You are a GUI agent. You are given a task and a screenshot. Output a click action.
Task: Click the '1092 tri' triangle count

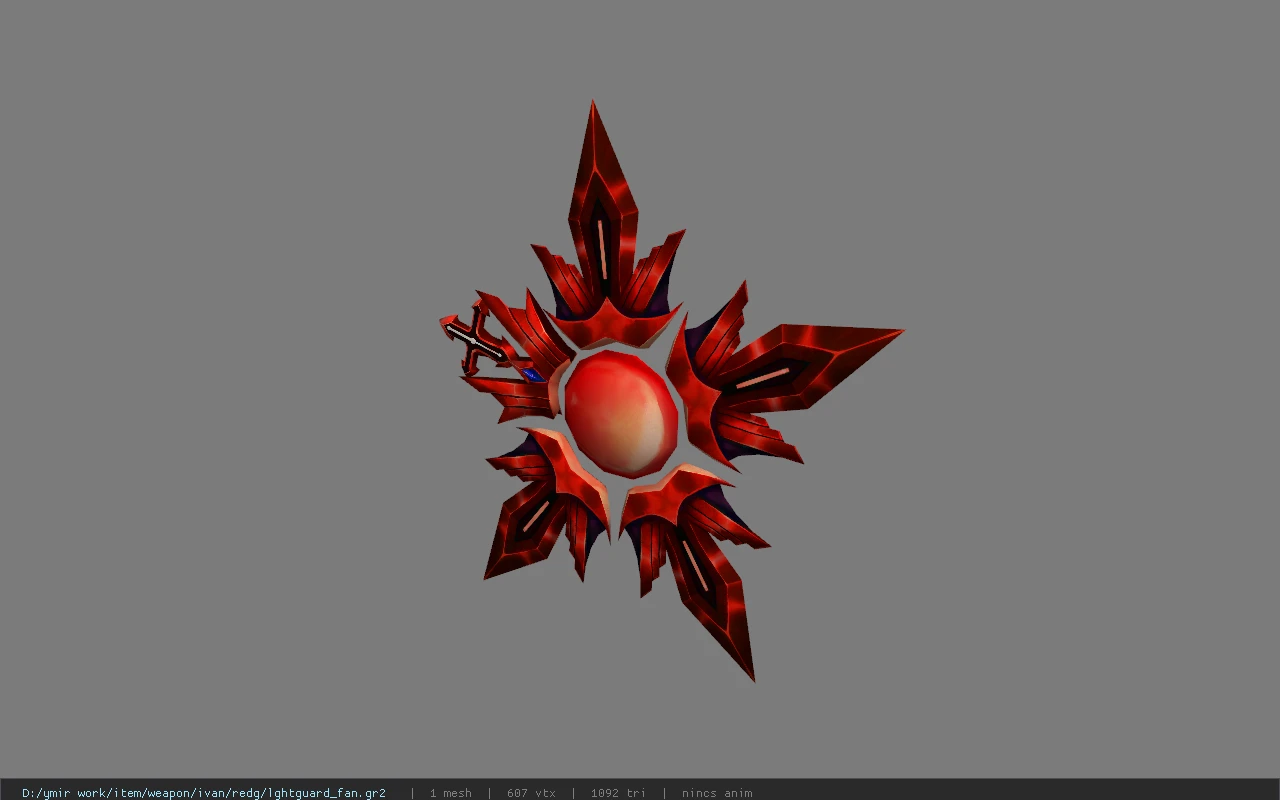coord(618,793)
